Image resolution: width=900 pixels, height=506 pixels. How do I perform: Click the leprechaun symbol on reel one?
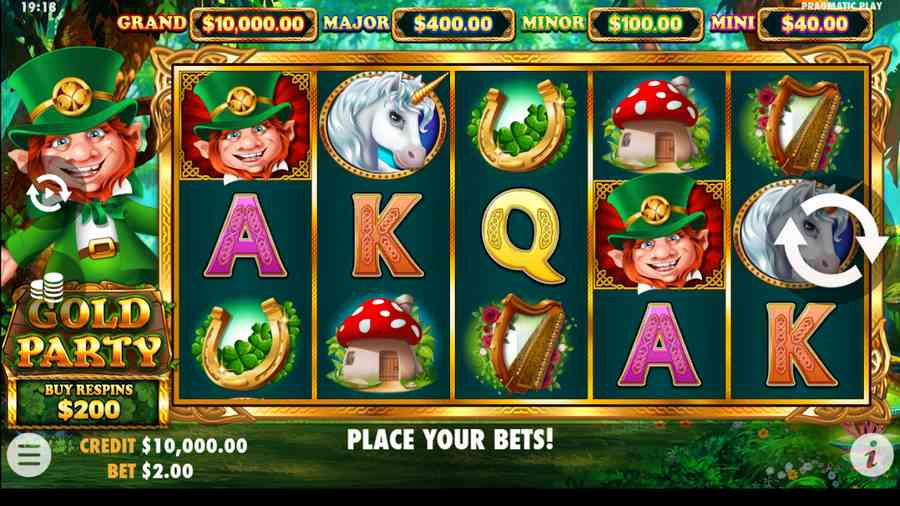246,125
